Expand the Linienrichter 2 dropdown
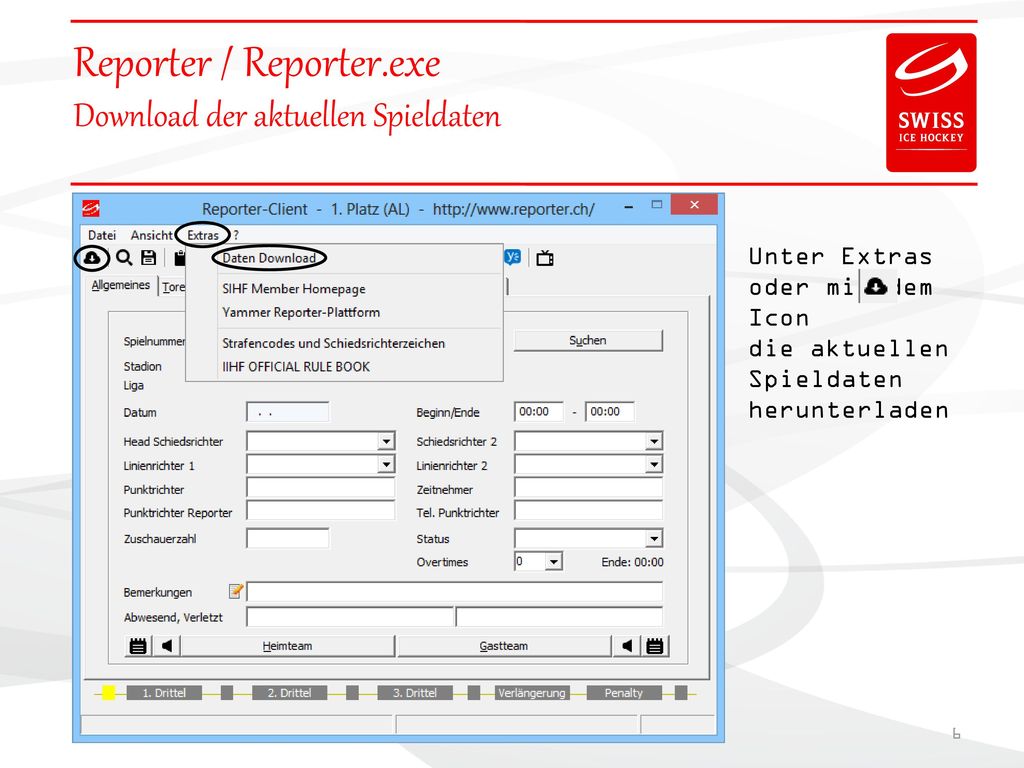Screen dimensions: 1024x768 point(654,464)
